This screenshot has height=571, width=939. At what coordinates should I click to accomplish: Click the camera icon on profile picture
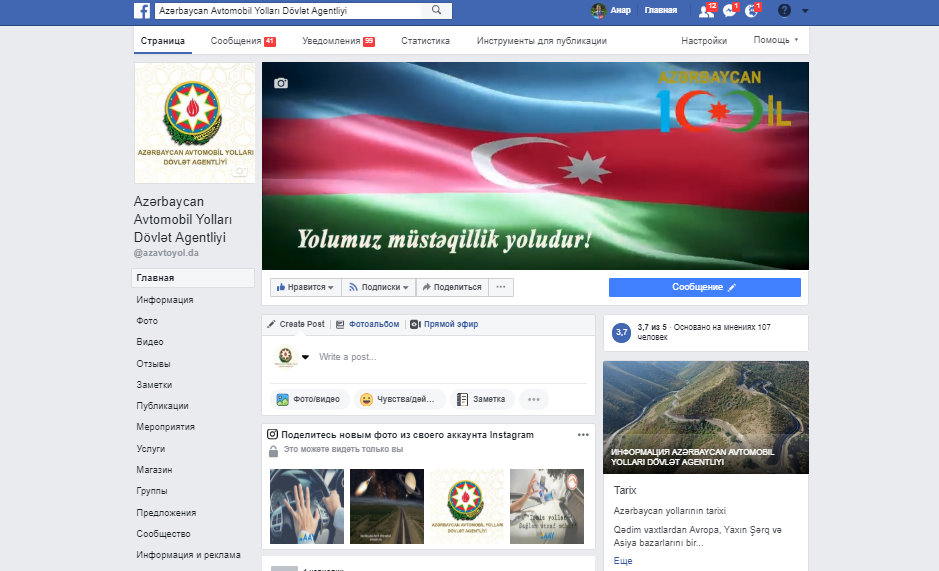[x=239, y=172]
